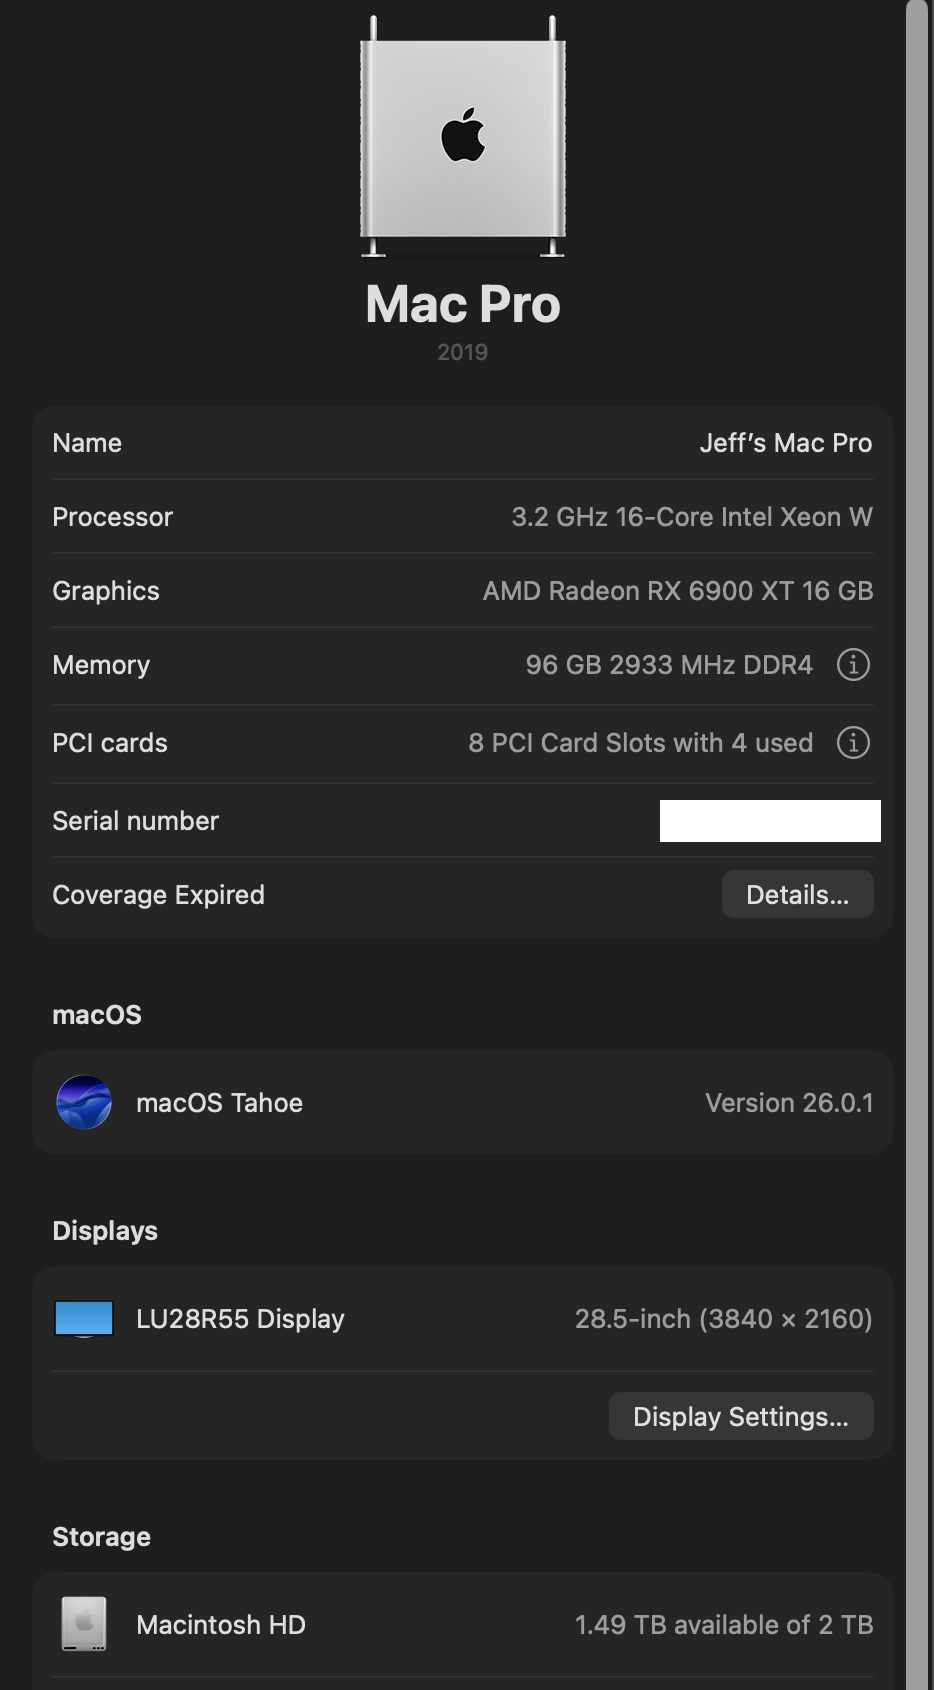The image size is (934, 1690).
Task: Click 96 GB 2933 MHz DDR4 text
Action: [669, 664]
